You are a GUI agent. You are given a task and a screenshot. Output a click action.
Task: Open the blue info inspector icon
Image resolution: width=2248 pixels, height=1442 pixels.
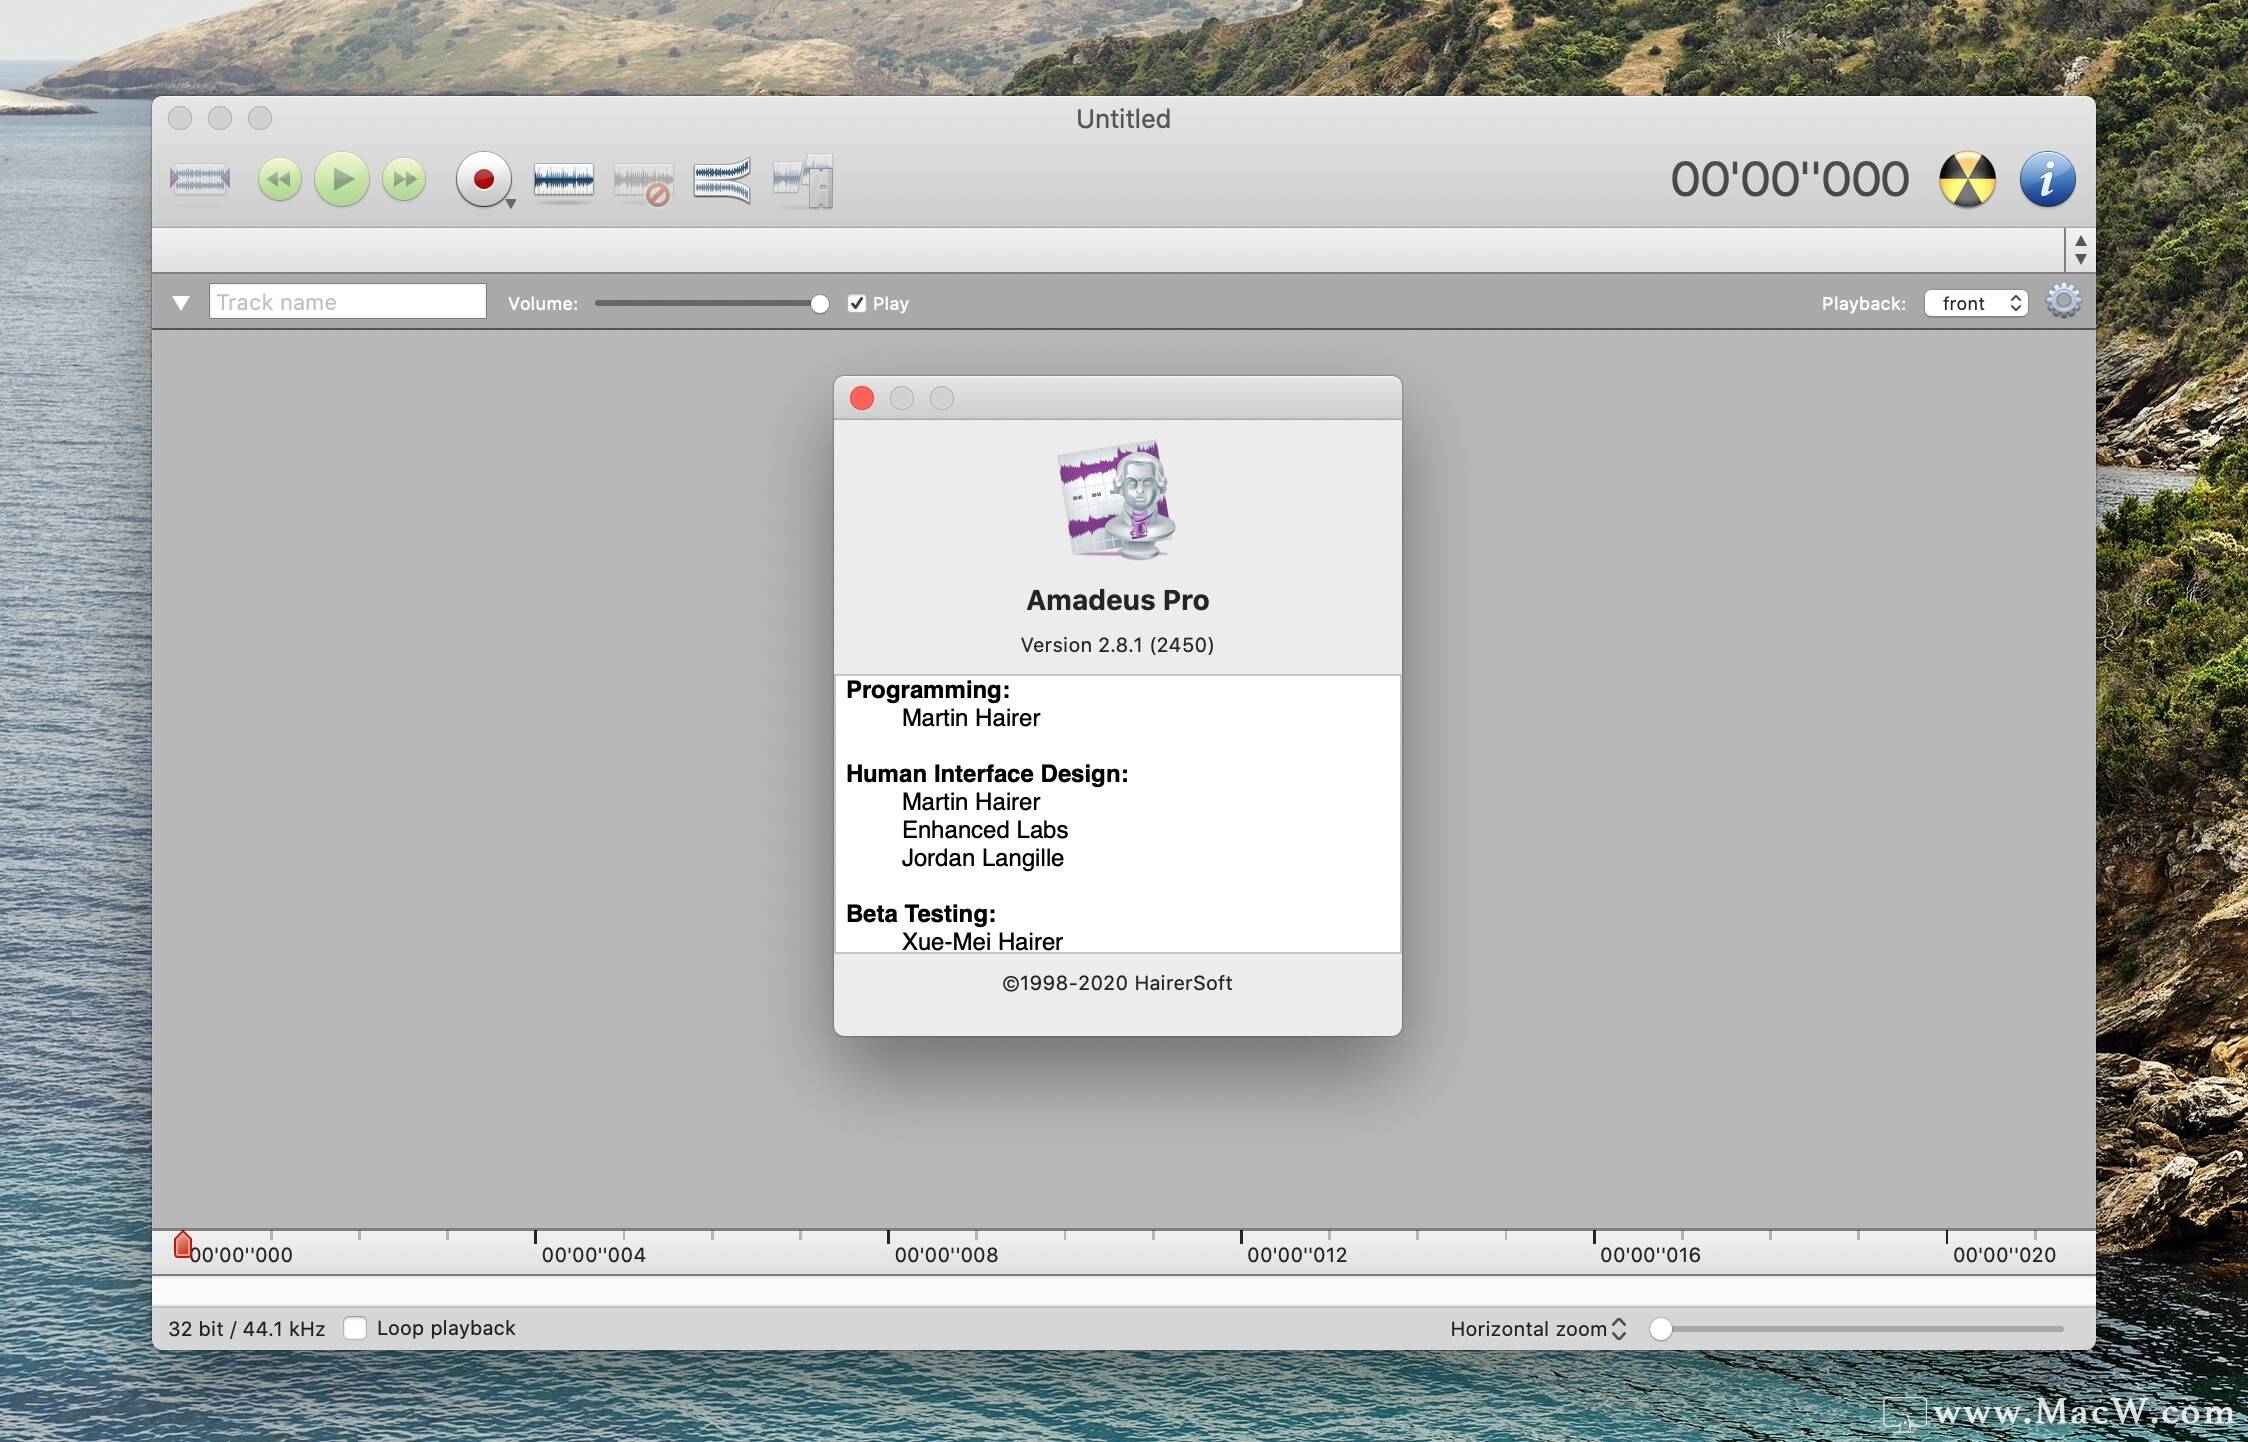coord(2047,180)
